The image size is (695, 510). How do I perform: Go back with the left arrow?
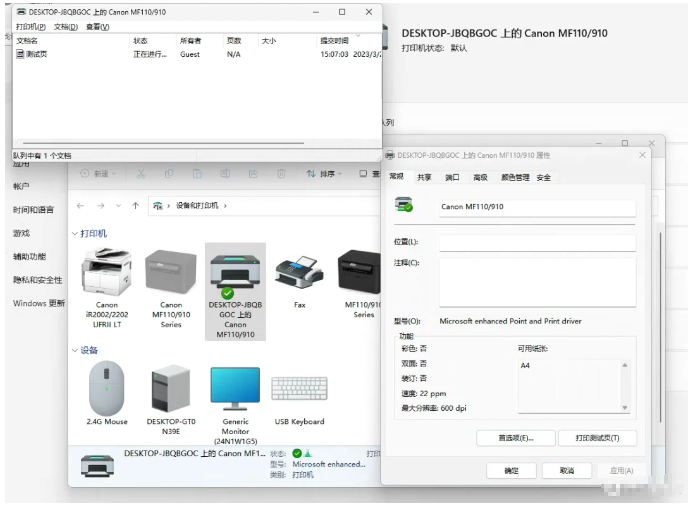click(80, 206)
